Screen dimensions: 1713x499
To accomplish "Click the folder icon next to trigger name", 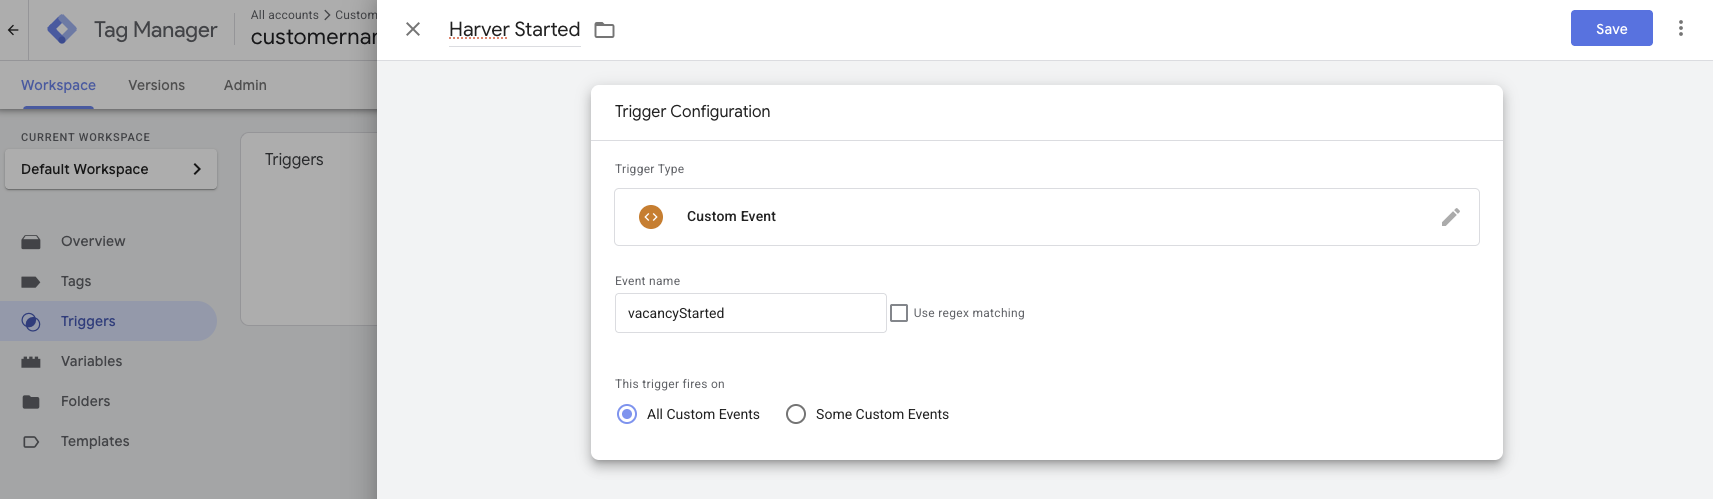I will [x=604, y=30].
